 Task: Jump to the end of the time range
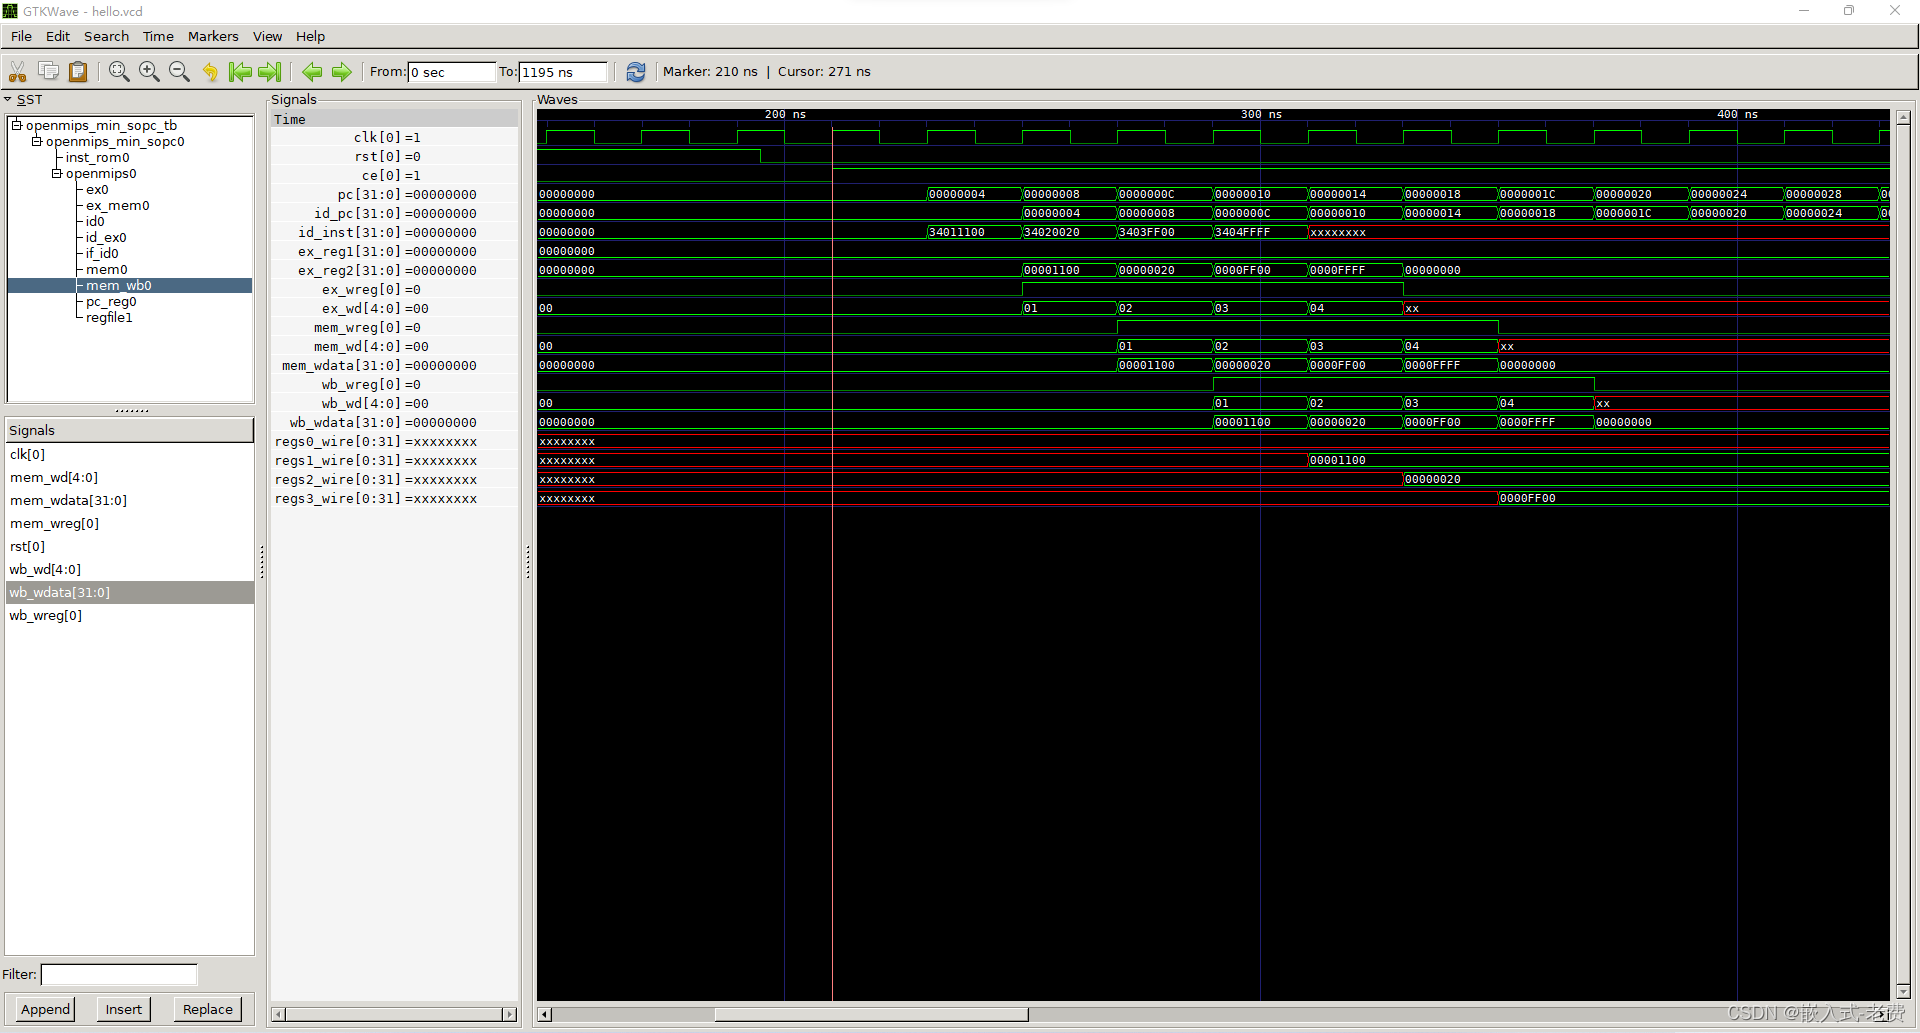tap(270, 71)
